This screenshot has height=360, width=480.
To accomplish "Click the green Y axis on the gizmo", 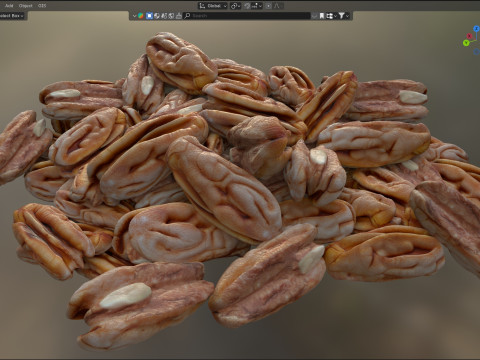I will pos(466,43).
